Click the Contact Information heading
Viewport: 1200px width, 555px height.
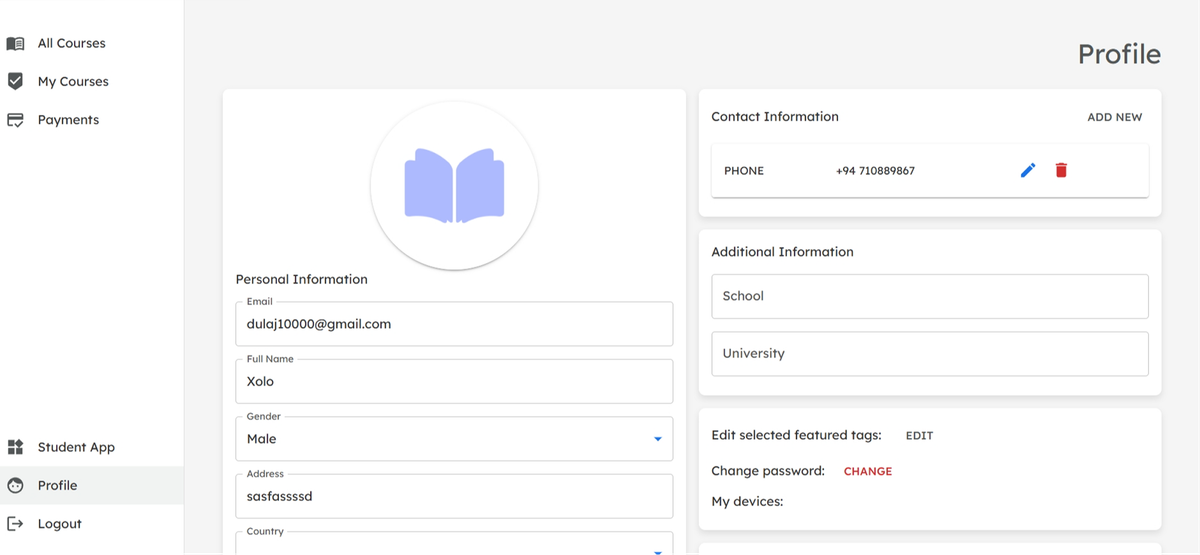775,117
